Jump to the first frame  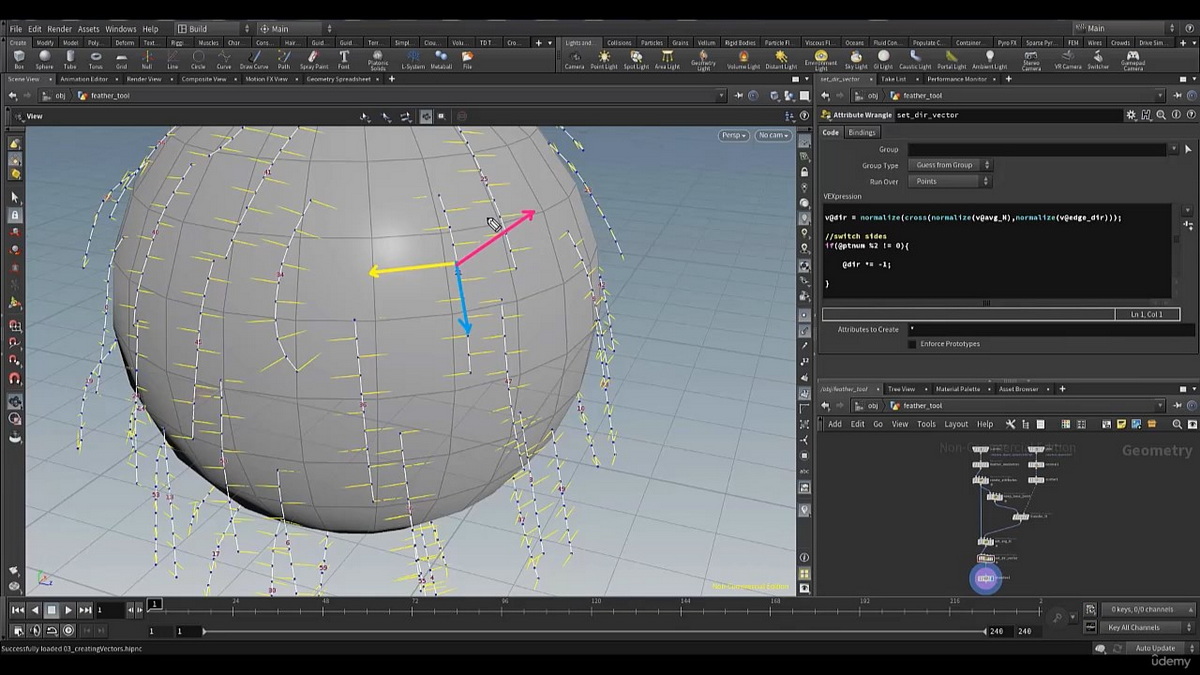tap(17, 610)
